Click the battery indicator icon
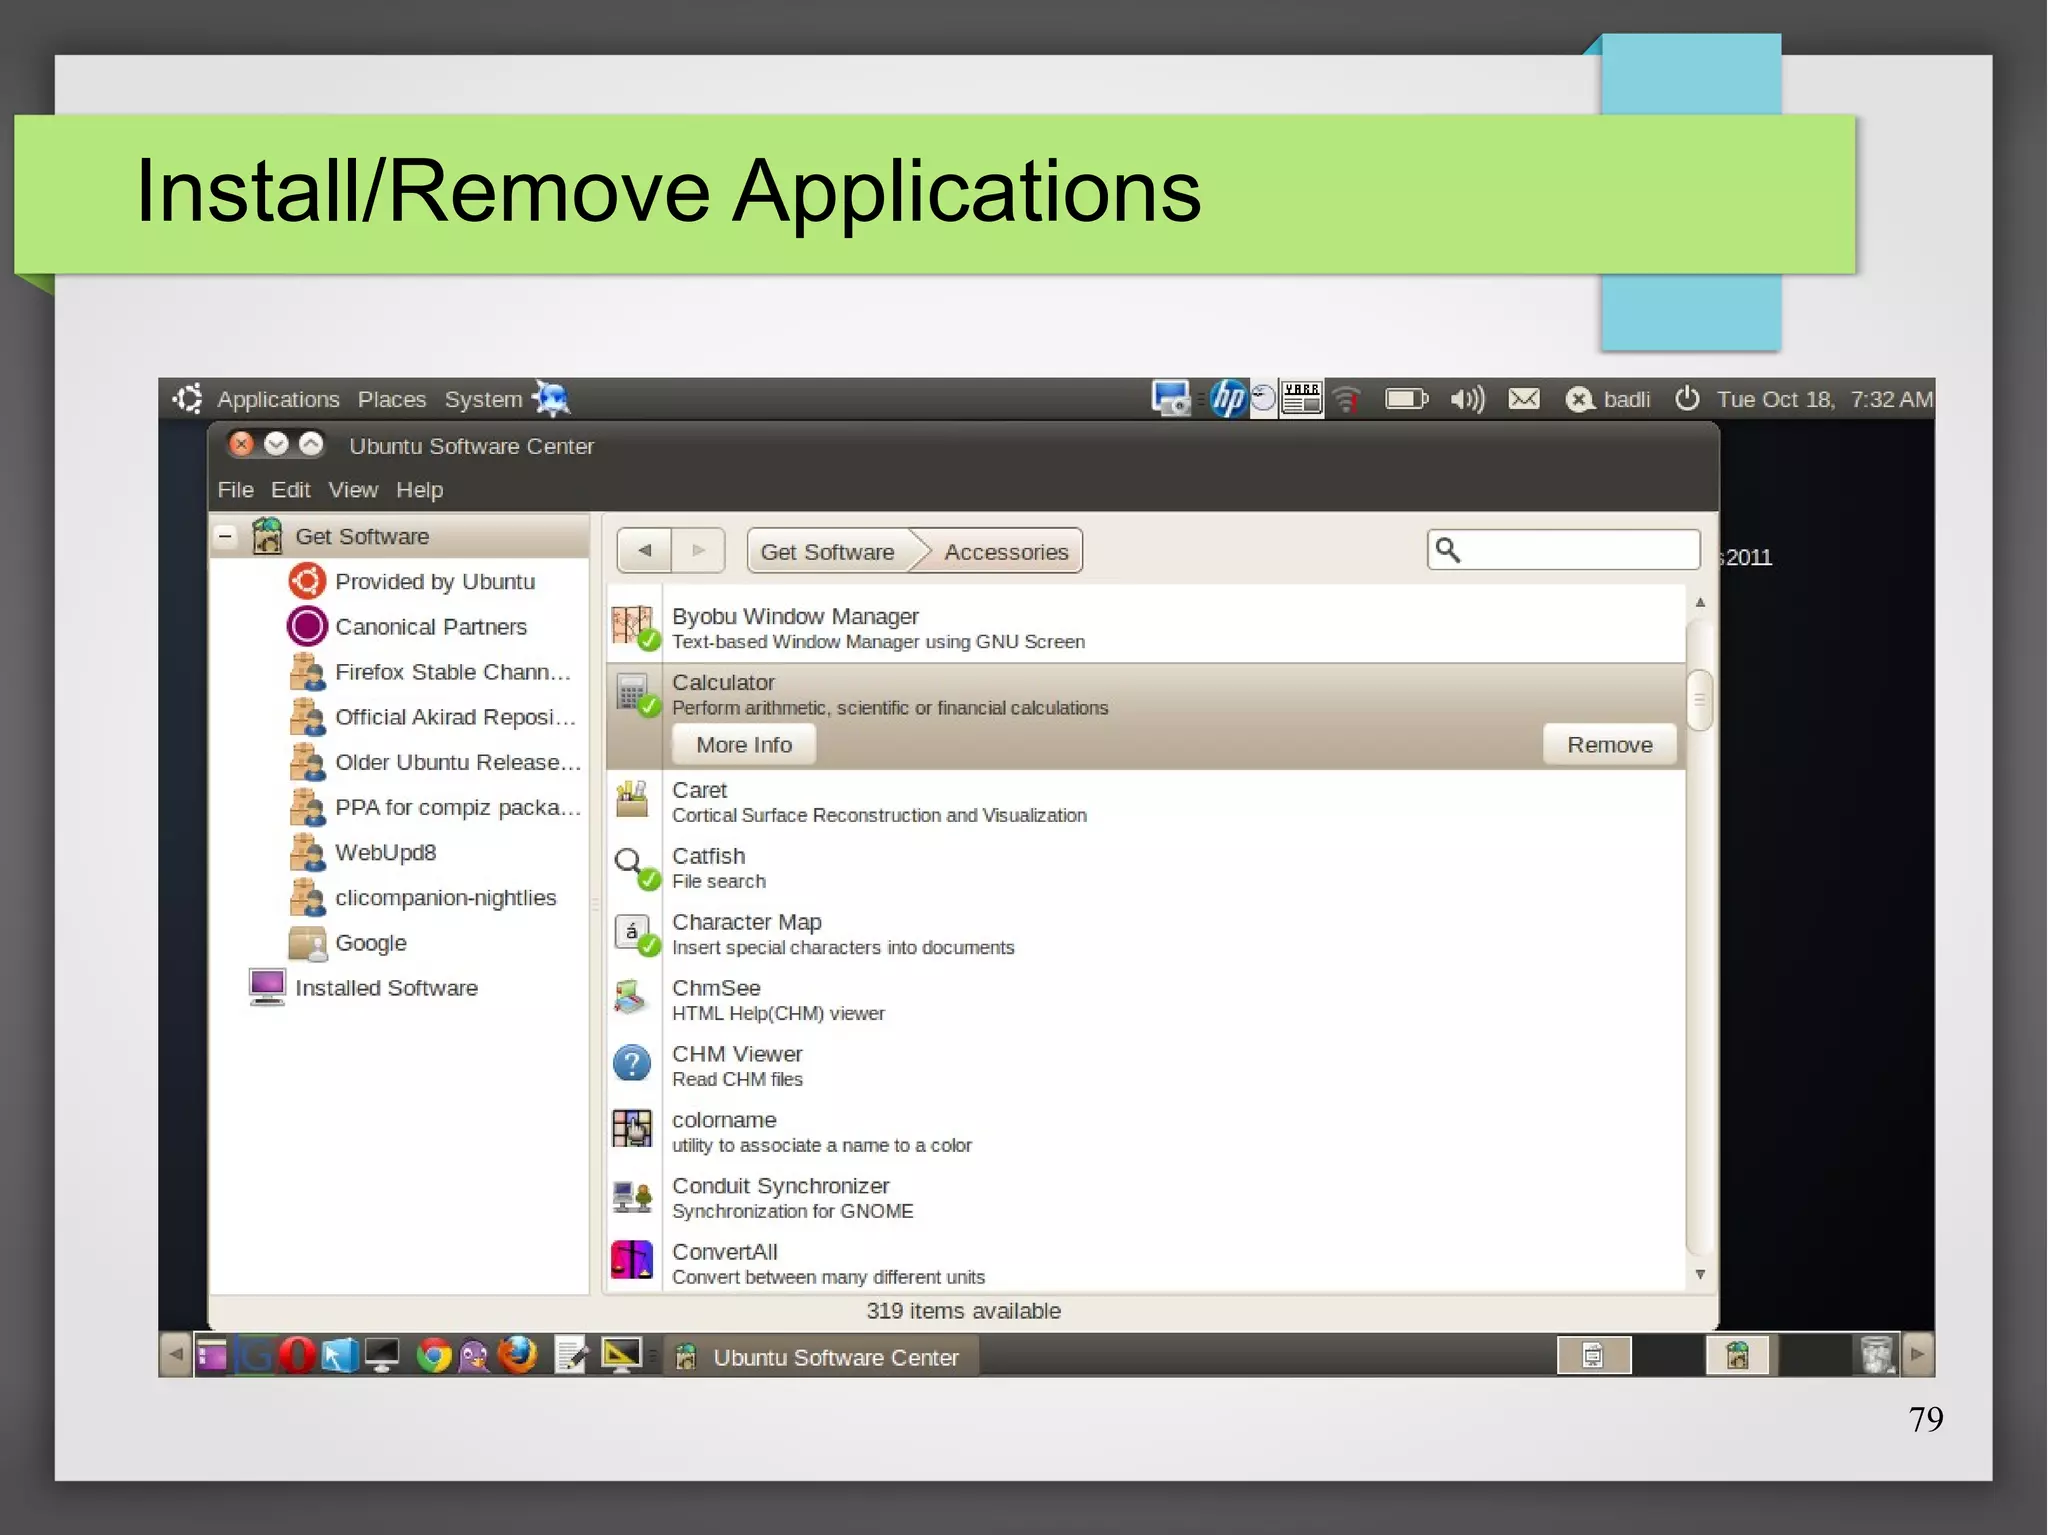Viewport: 2048px width, 1535px height. point(1406,400)
